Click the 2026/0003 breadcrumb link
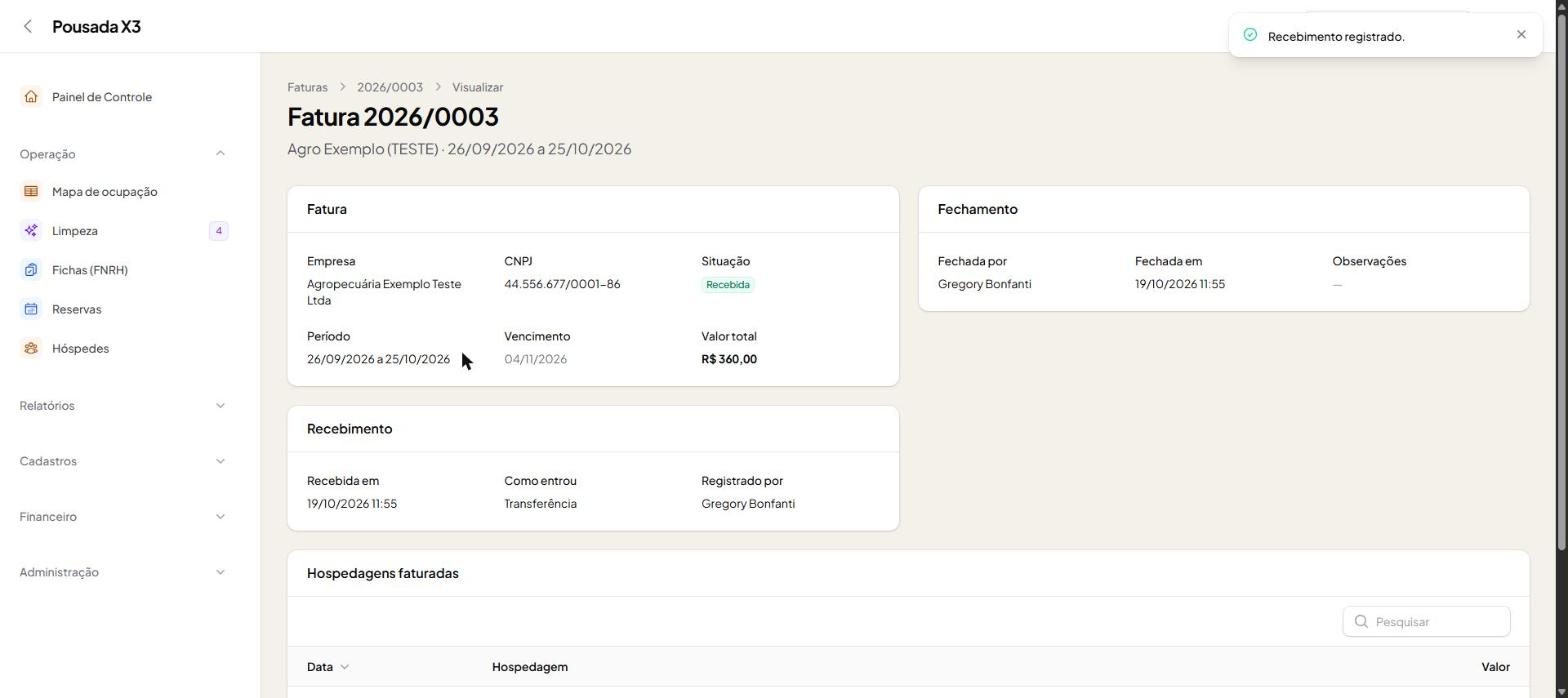The height and width of the screenshot is (698, 1568). pyautogui.click(x=390, y=87)
